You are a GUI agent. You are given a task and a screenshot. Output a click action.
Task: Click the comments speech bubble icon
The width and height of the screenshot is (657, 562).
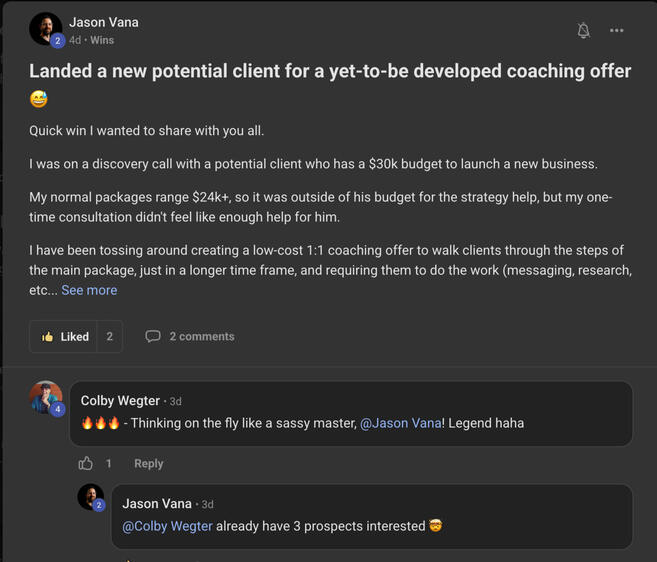(x=153, y=337)
